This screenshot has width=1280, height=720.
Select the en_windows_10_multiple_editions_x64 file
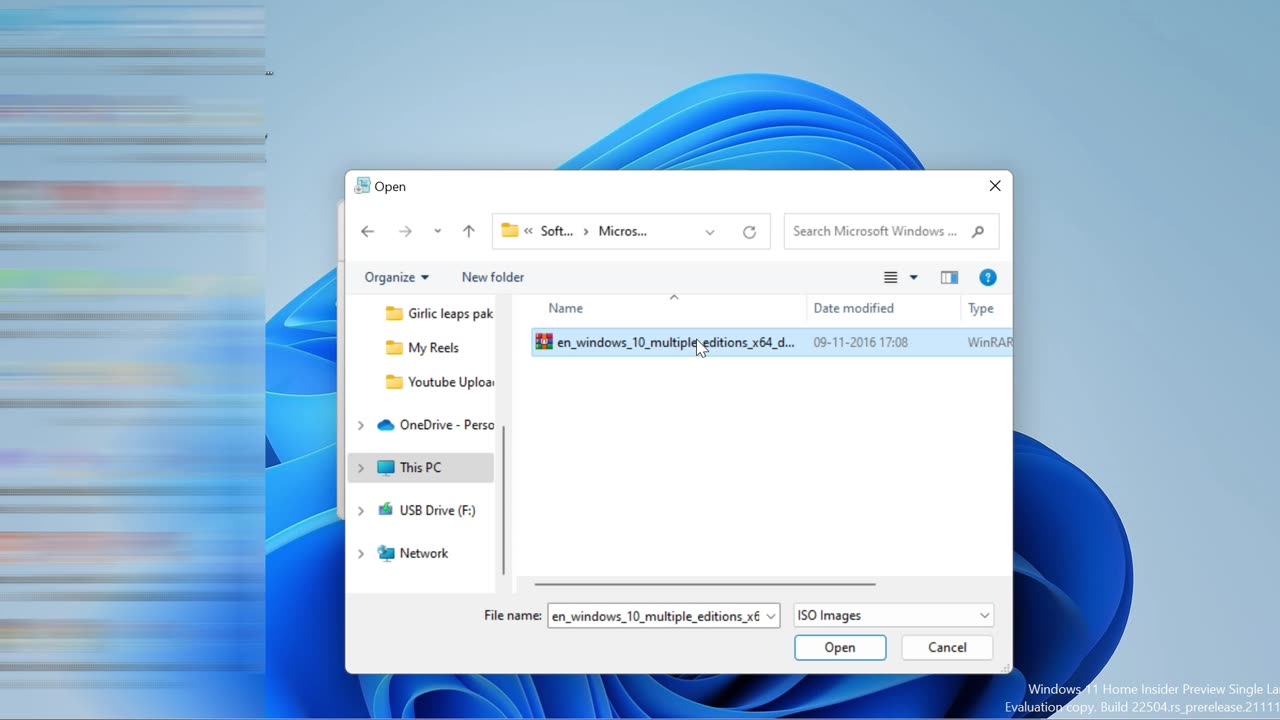coord(771,342)
